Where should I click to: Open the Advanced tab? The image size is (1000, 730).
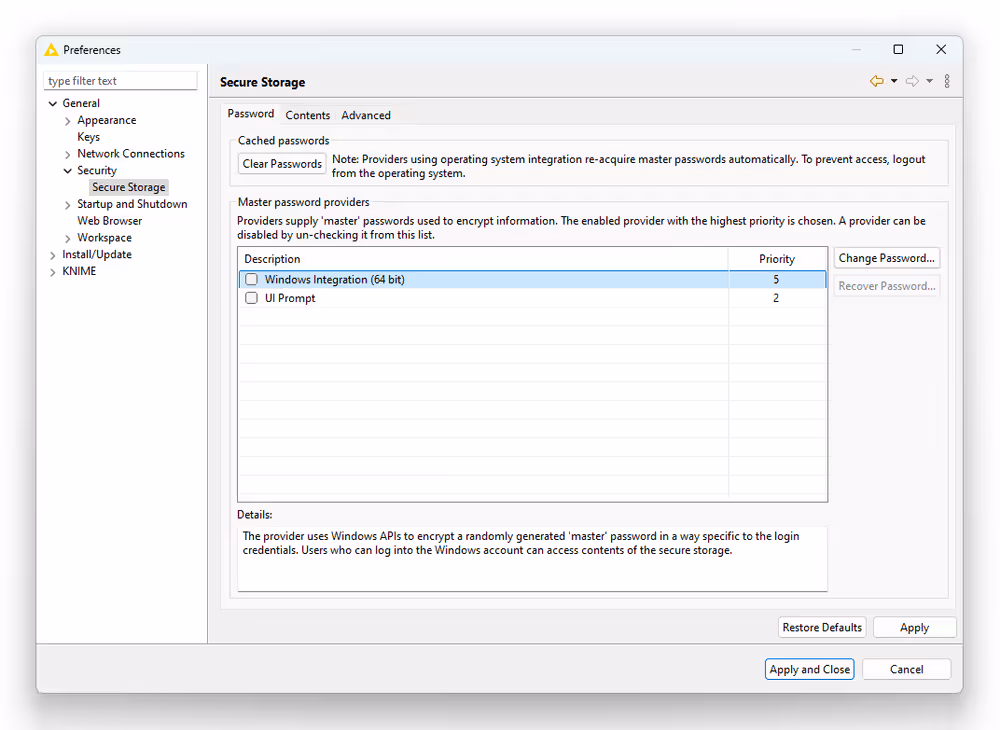(x=365, y=115)
